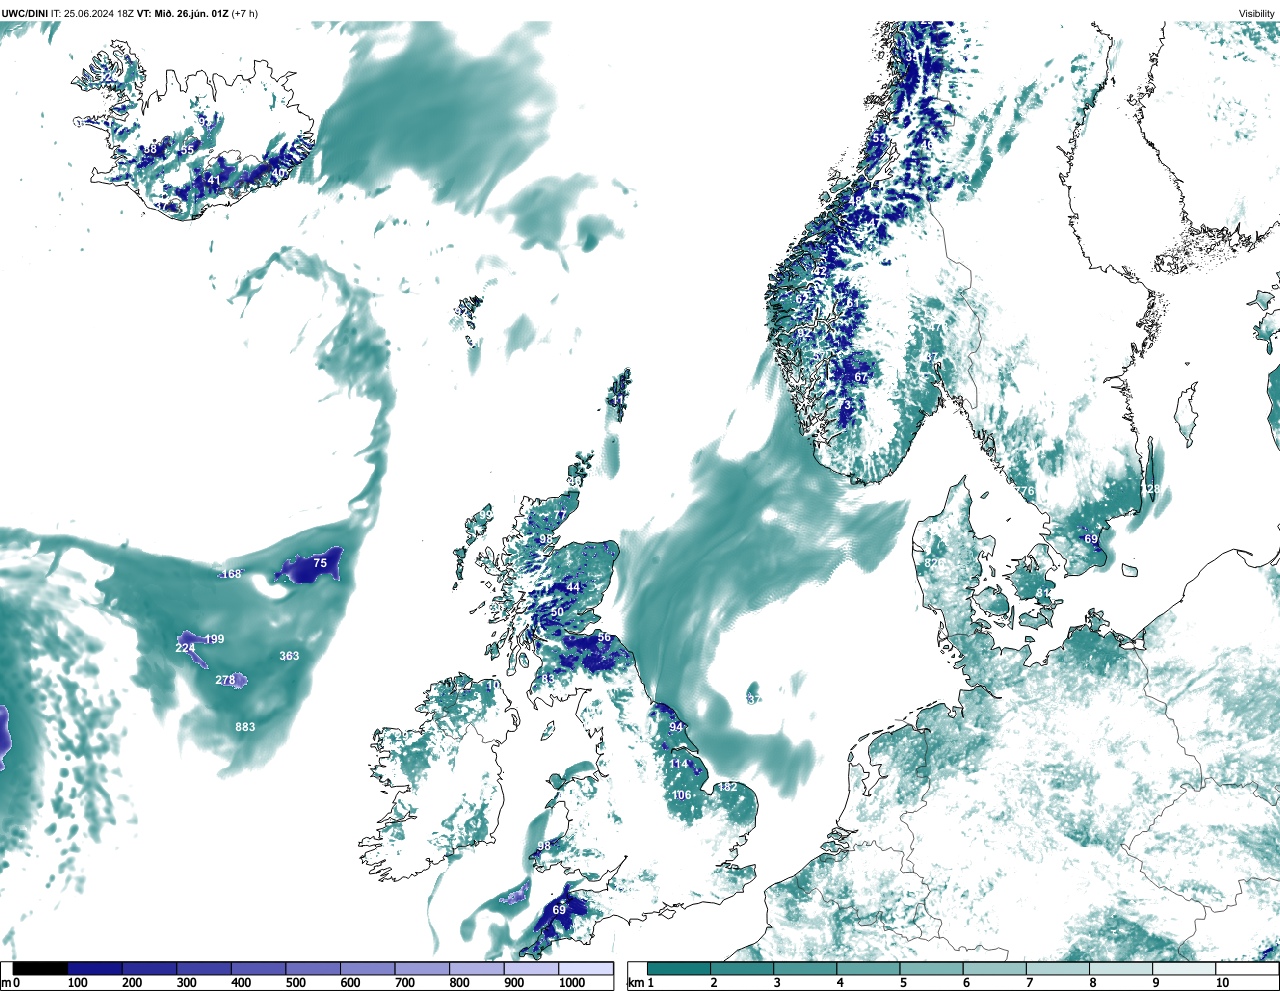Click the black 0–100 m legend segment

click(41, 968)
